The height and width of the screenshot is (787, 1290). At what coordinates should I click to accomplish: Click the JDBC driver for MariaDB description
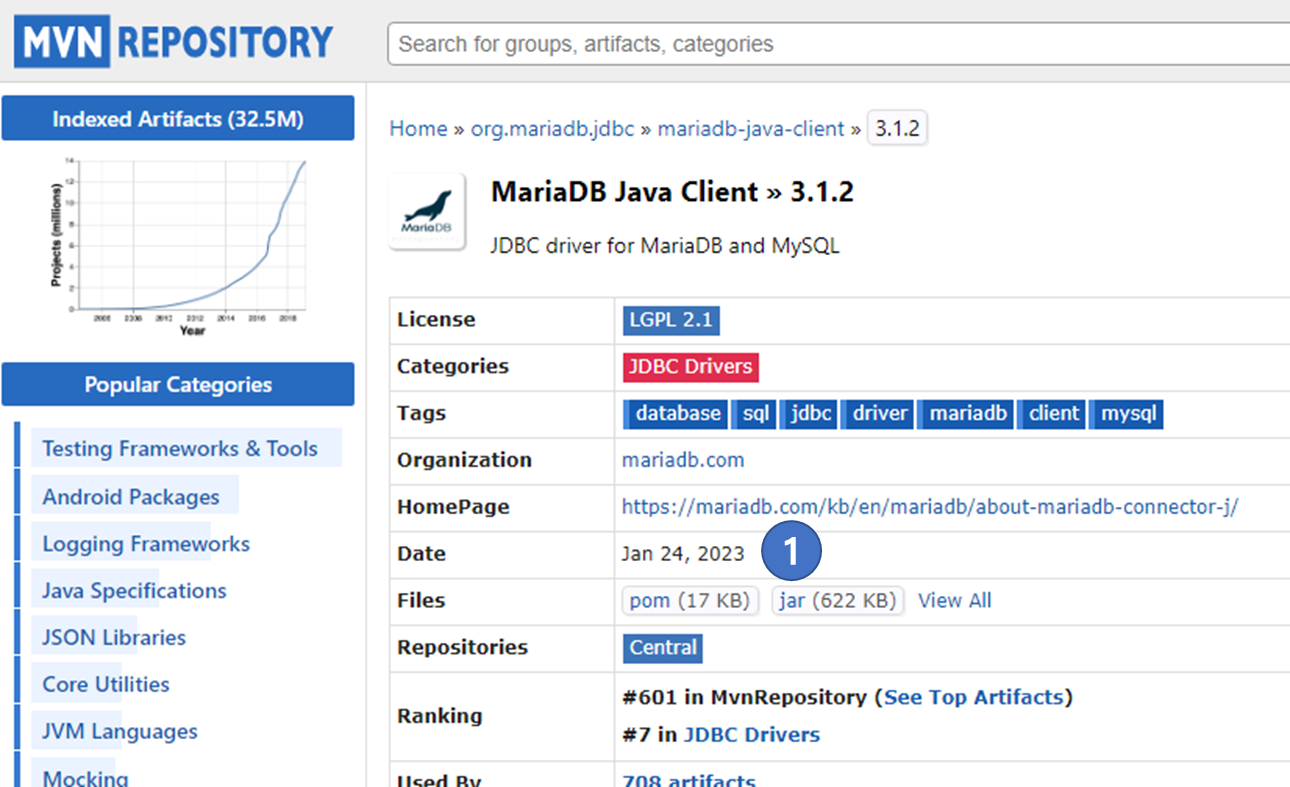(x=665, y=246)
